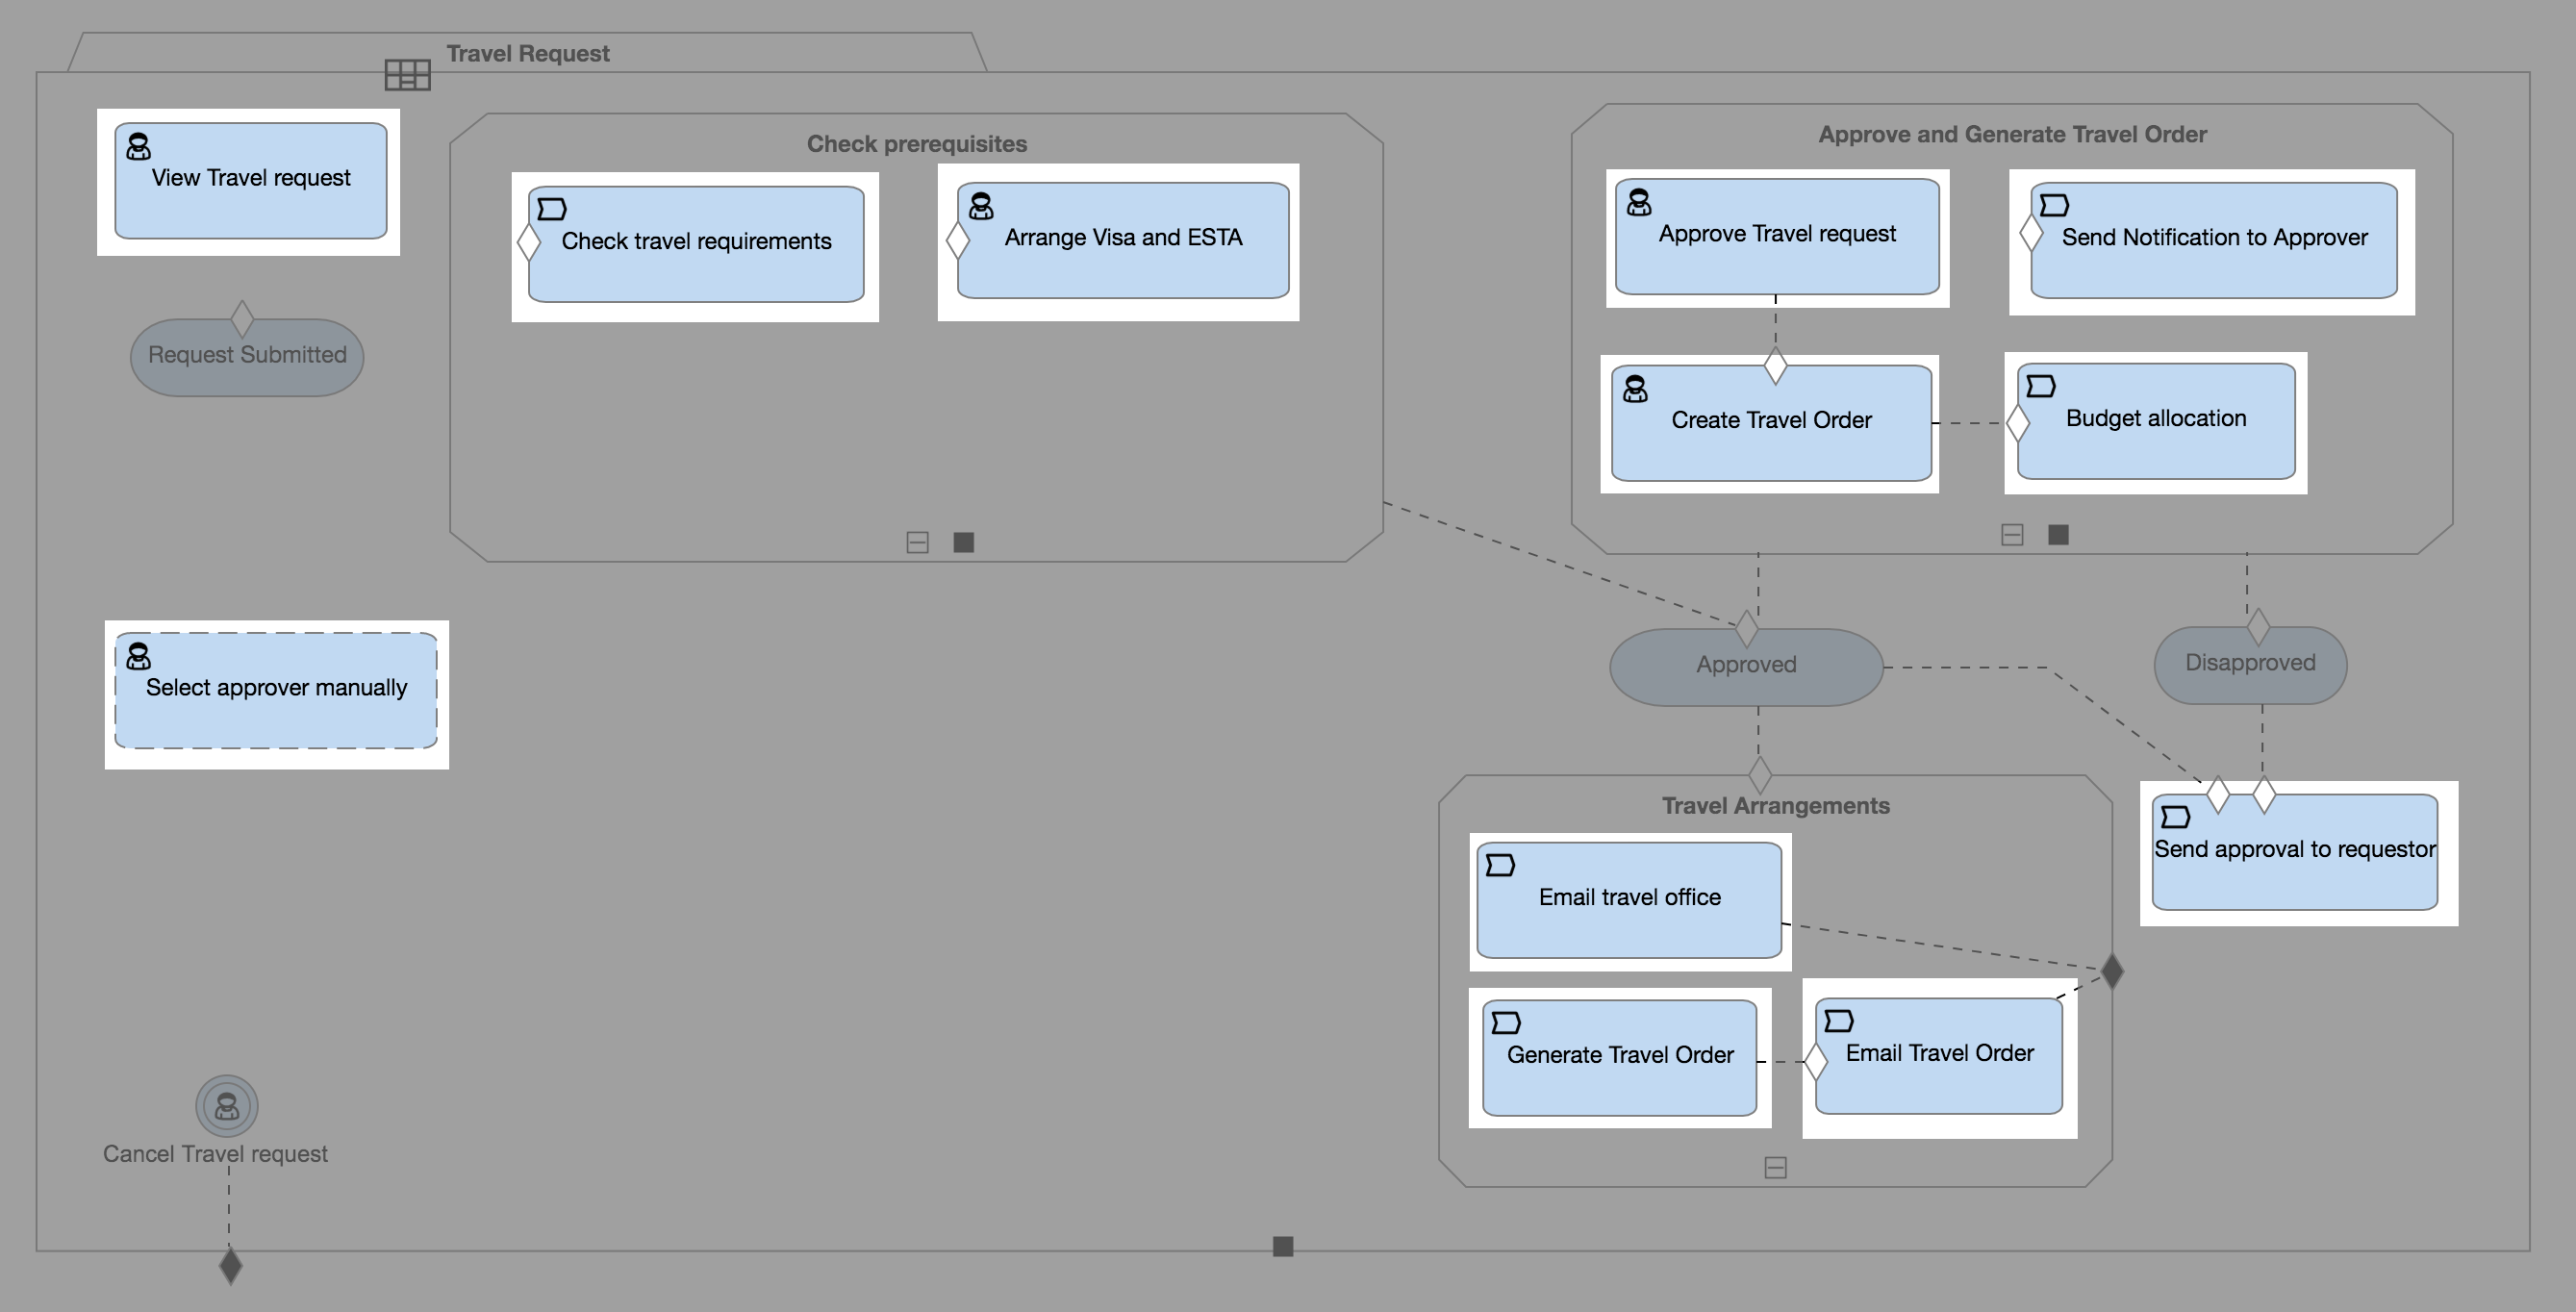The width and height of the screenshot is (2576, 1312).
Task: Click user icon on Select approver manually
Action: click(139, 656)
